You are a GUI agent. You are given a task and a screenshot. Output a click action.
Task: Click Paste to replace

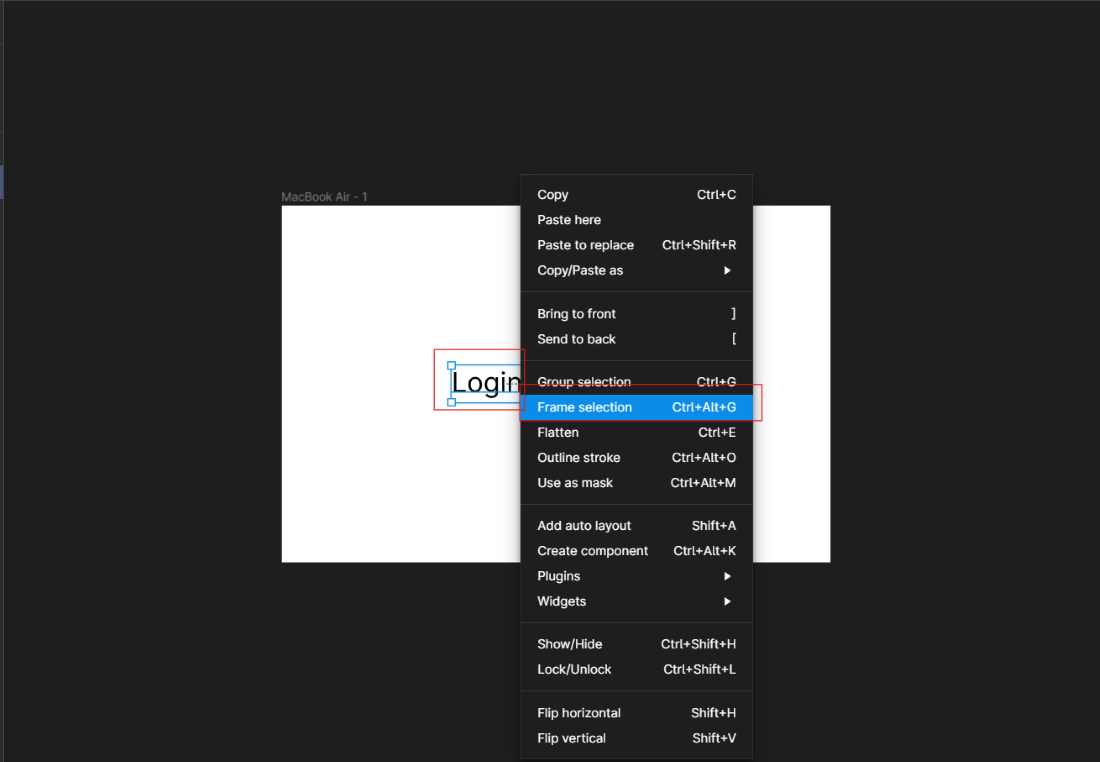[585, 244]
